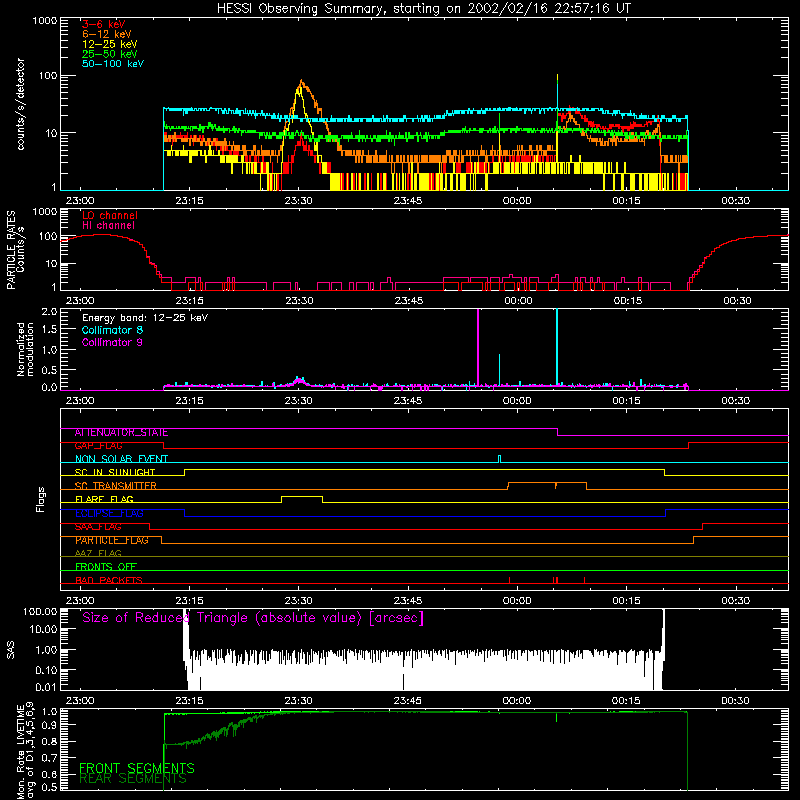Click the SC_TRANSMITTER flag label
This screenshot has height=800, width=800.
coord(115,486)
